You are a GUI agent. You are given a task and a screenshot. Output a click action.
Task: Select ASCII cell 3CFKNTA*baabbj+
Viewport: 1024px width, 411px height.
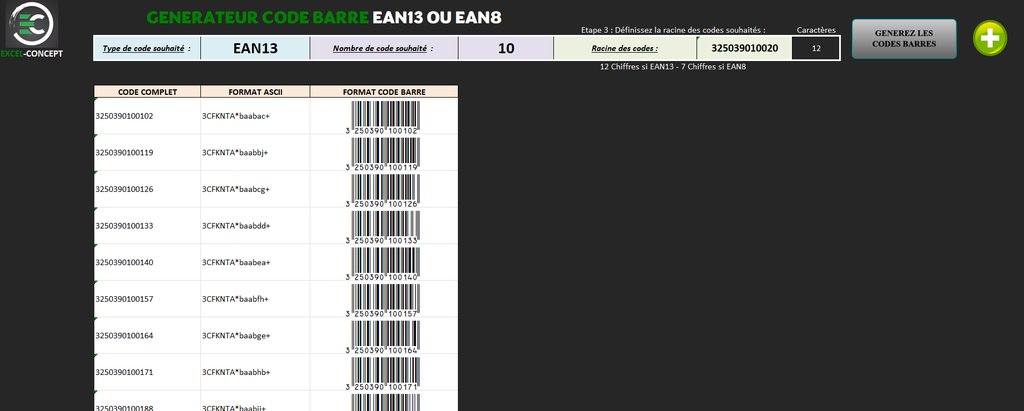[x=255, y=153]
